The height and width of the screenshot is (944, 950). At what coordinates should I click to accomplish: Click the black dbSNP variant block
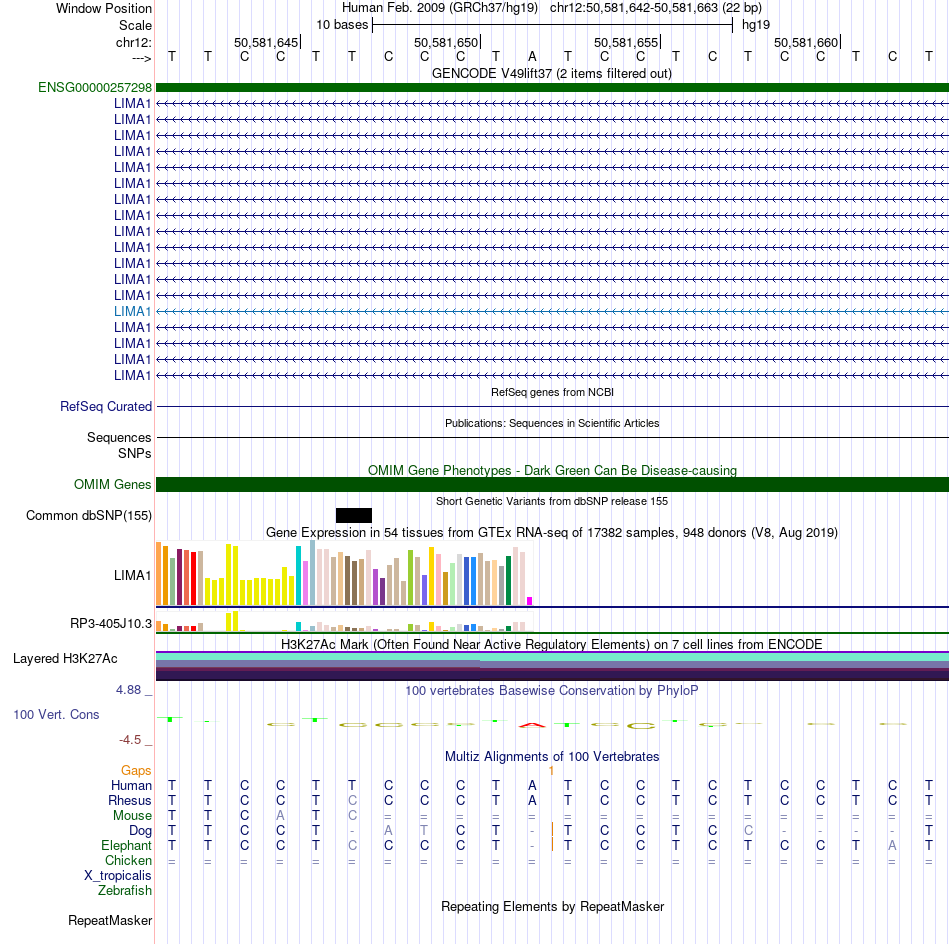click(x=354, y=516)
